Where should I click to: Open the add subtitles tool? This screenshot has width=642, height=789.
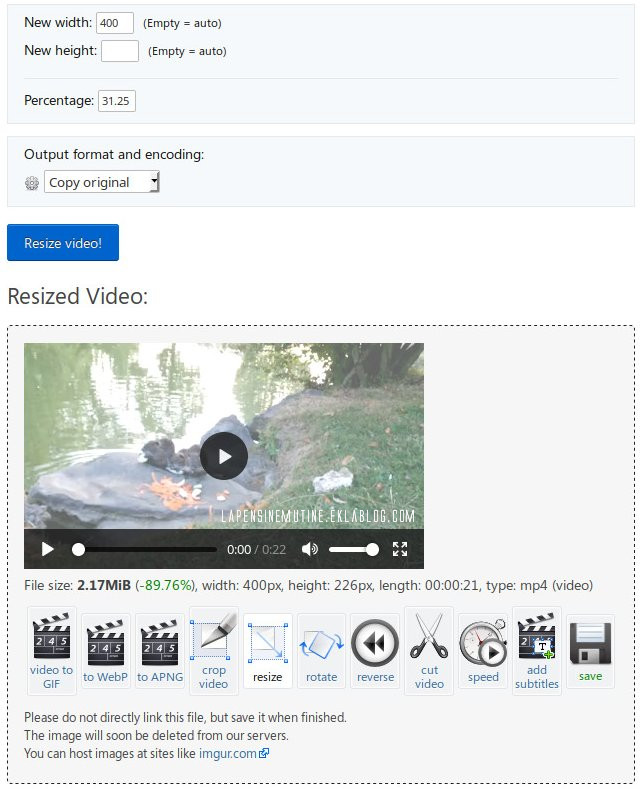coord(537,650)
